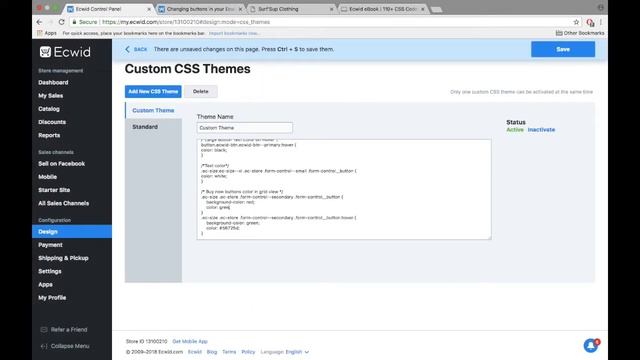Viewport: 640px width, 360px height.
Task: Open Apps in the sidebar menu
Action: click(x=45, y=284)
